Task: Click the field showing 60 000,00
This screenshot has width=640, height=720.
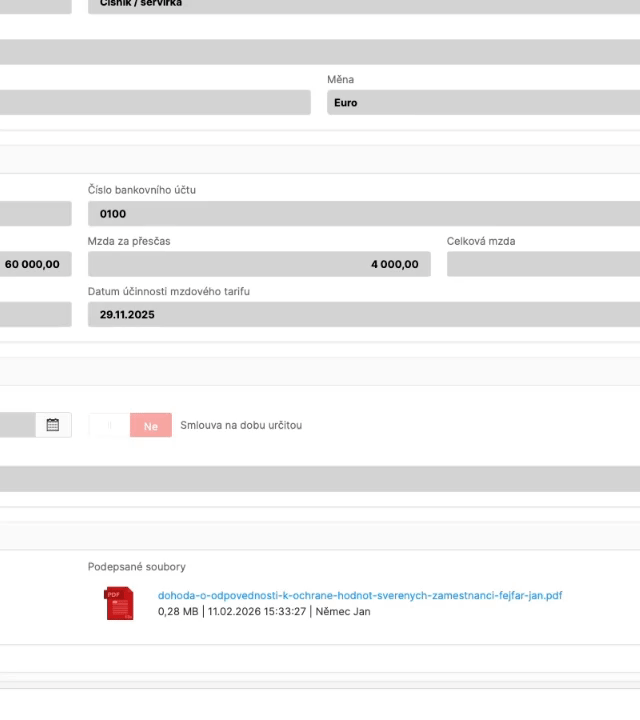Action: point(35,264)
